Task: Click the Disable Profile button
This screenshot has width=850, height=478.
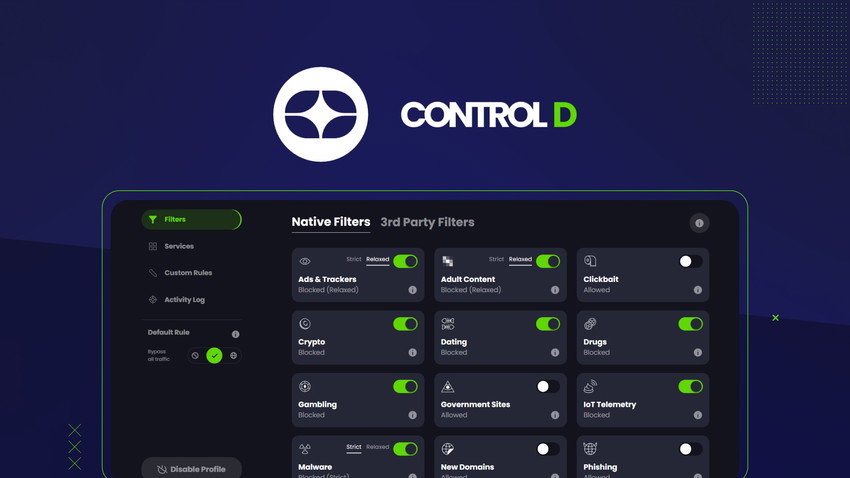Action: coord(191,469)
